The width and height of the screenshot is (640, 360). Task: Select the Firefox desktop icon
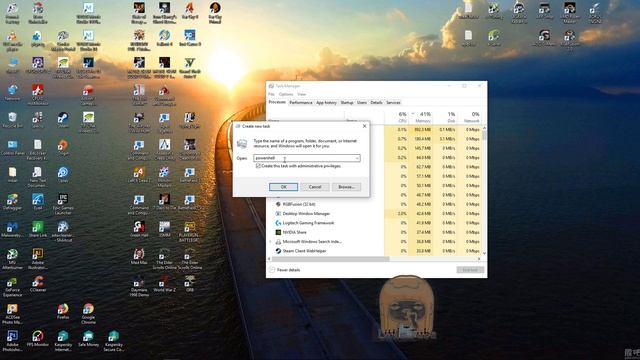(63, 311)
